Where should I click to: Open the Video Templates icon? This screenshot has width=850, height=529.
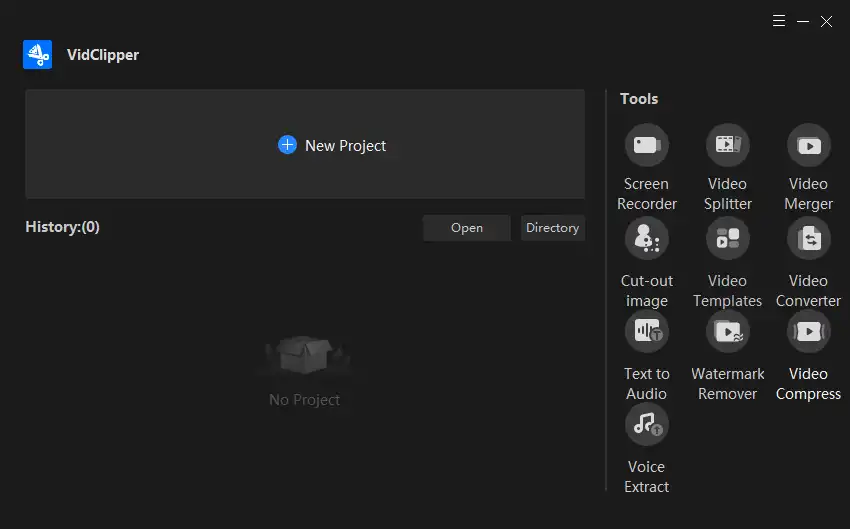point(727,238)
